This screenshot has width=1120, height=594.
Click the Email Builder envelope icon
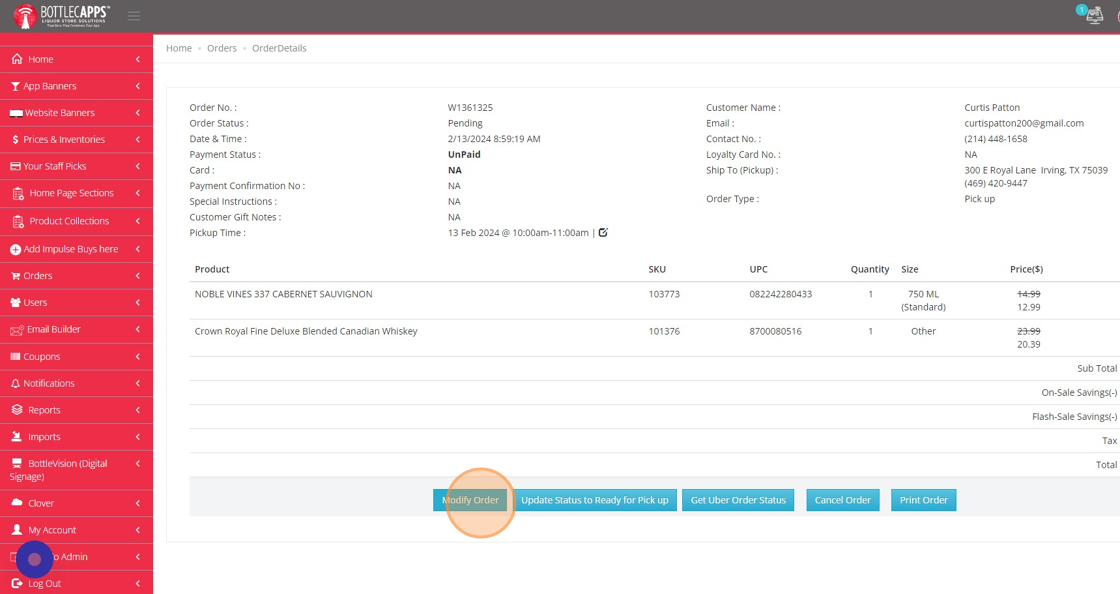click(x=16, y=330)
